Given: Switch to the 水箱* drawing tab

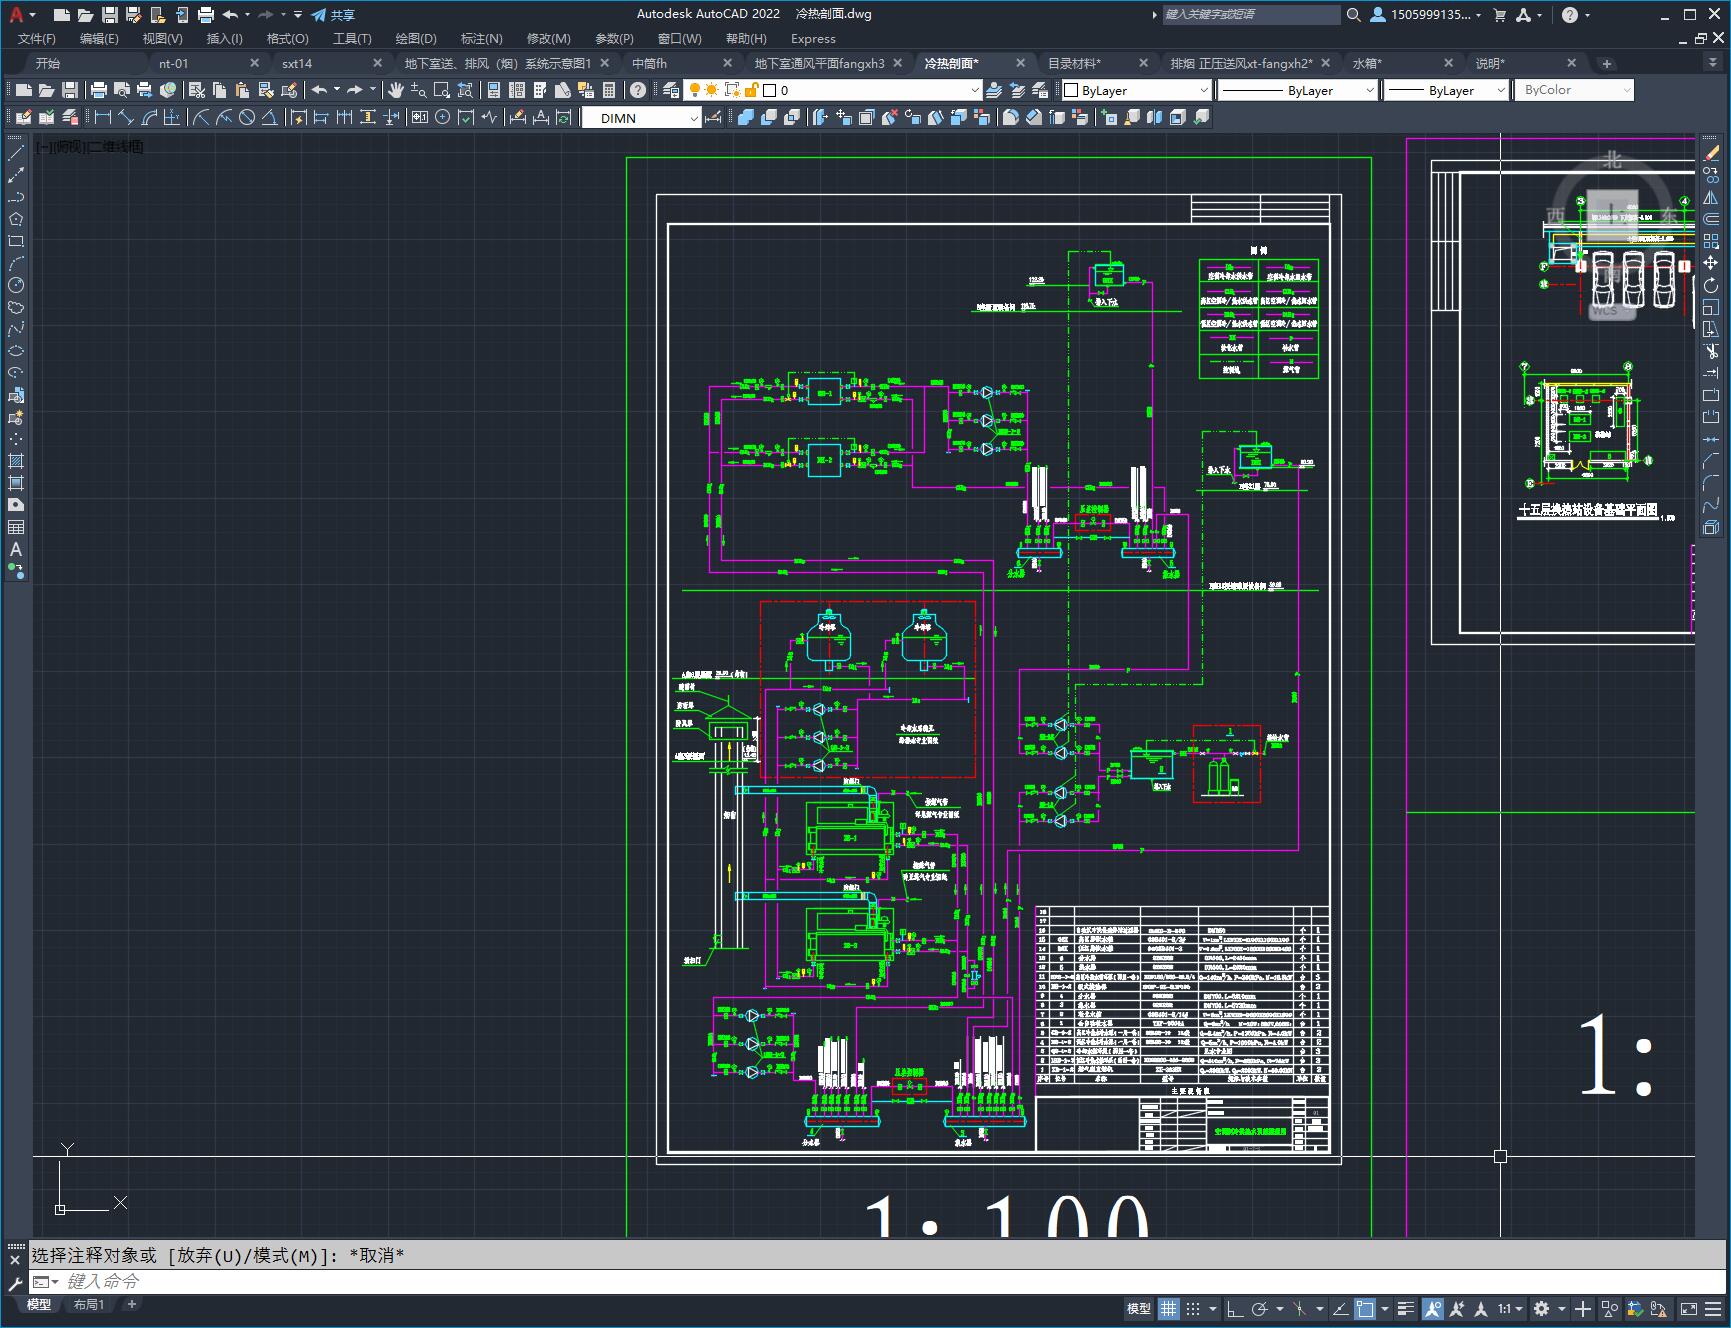Looking at the screenshot, I should pos(1367,63).
